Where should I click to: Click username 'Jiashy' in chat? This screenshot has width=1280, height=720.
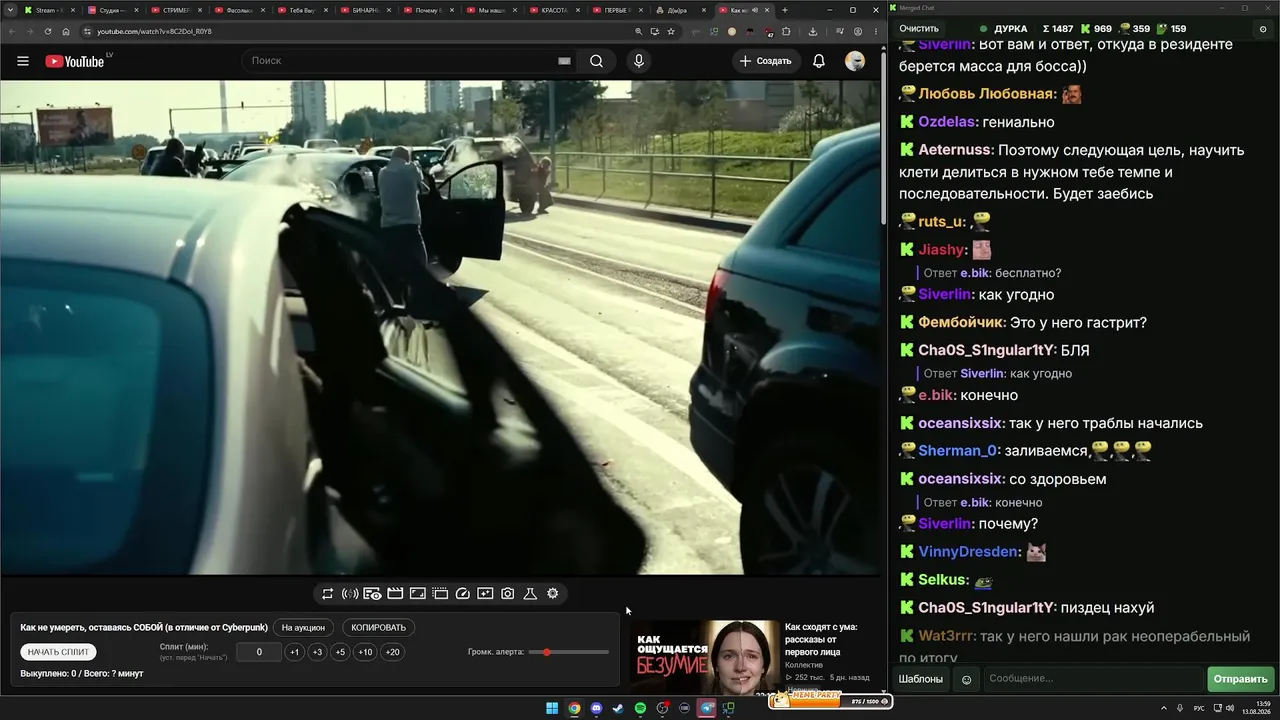tap(942, 250)
